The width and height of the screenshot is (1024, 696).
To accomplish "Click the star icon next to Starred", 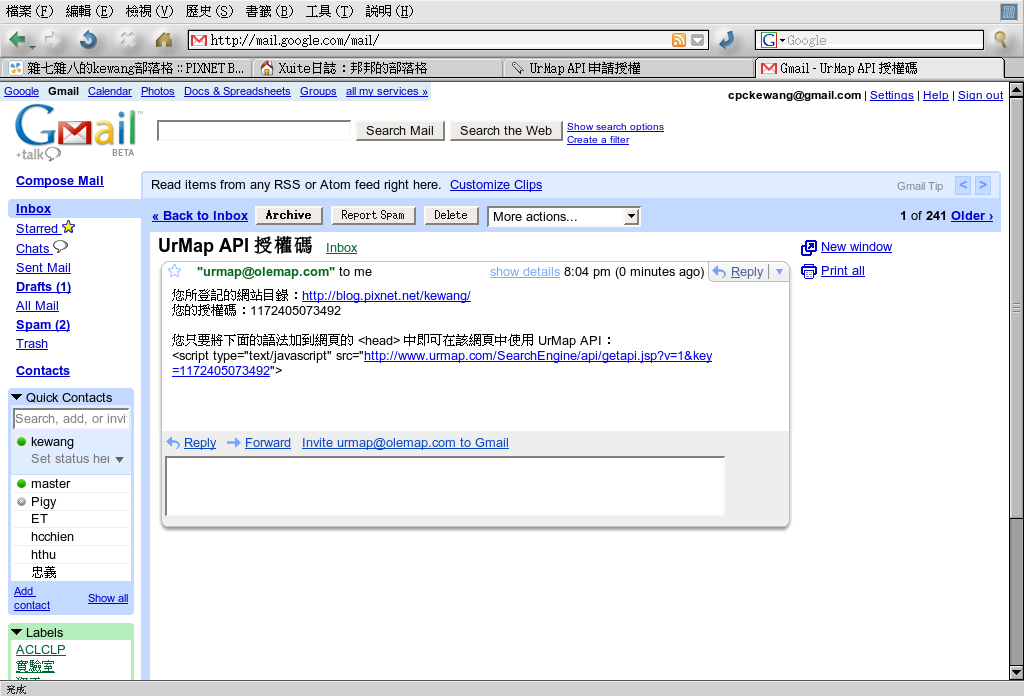I will (69, 227).
